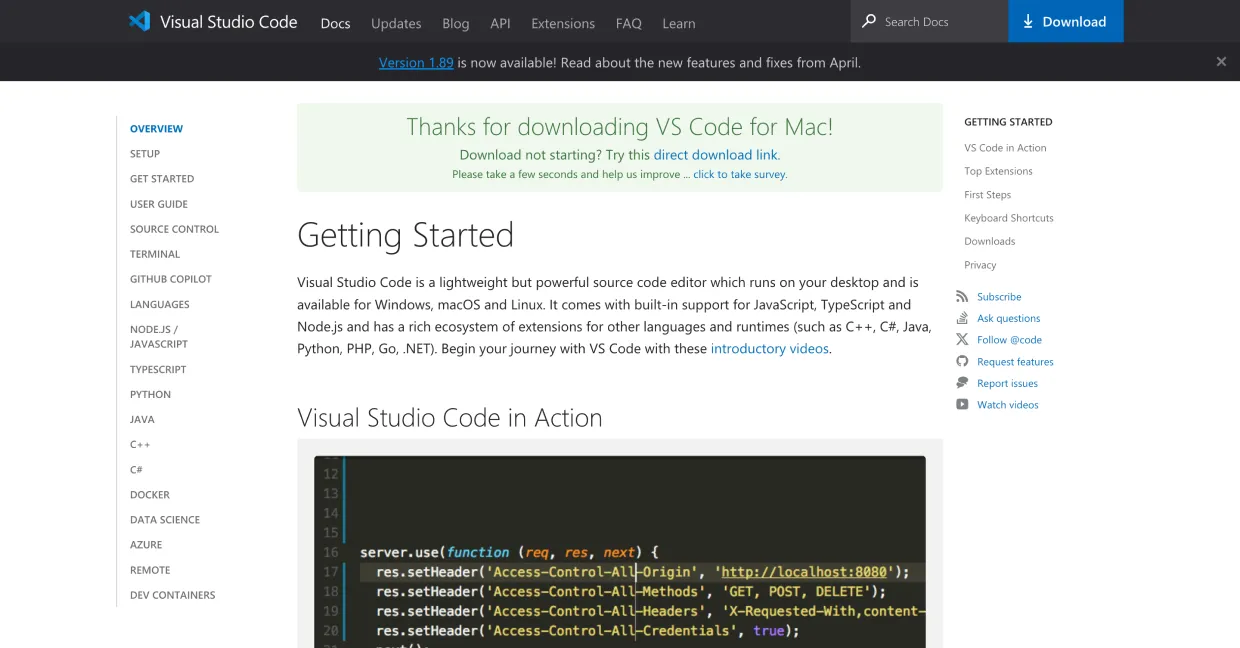Click the Watch videos play icon
Viewport: 1240px width, 648px height.
click(962, 405)
